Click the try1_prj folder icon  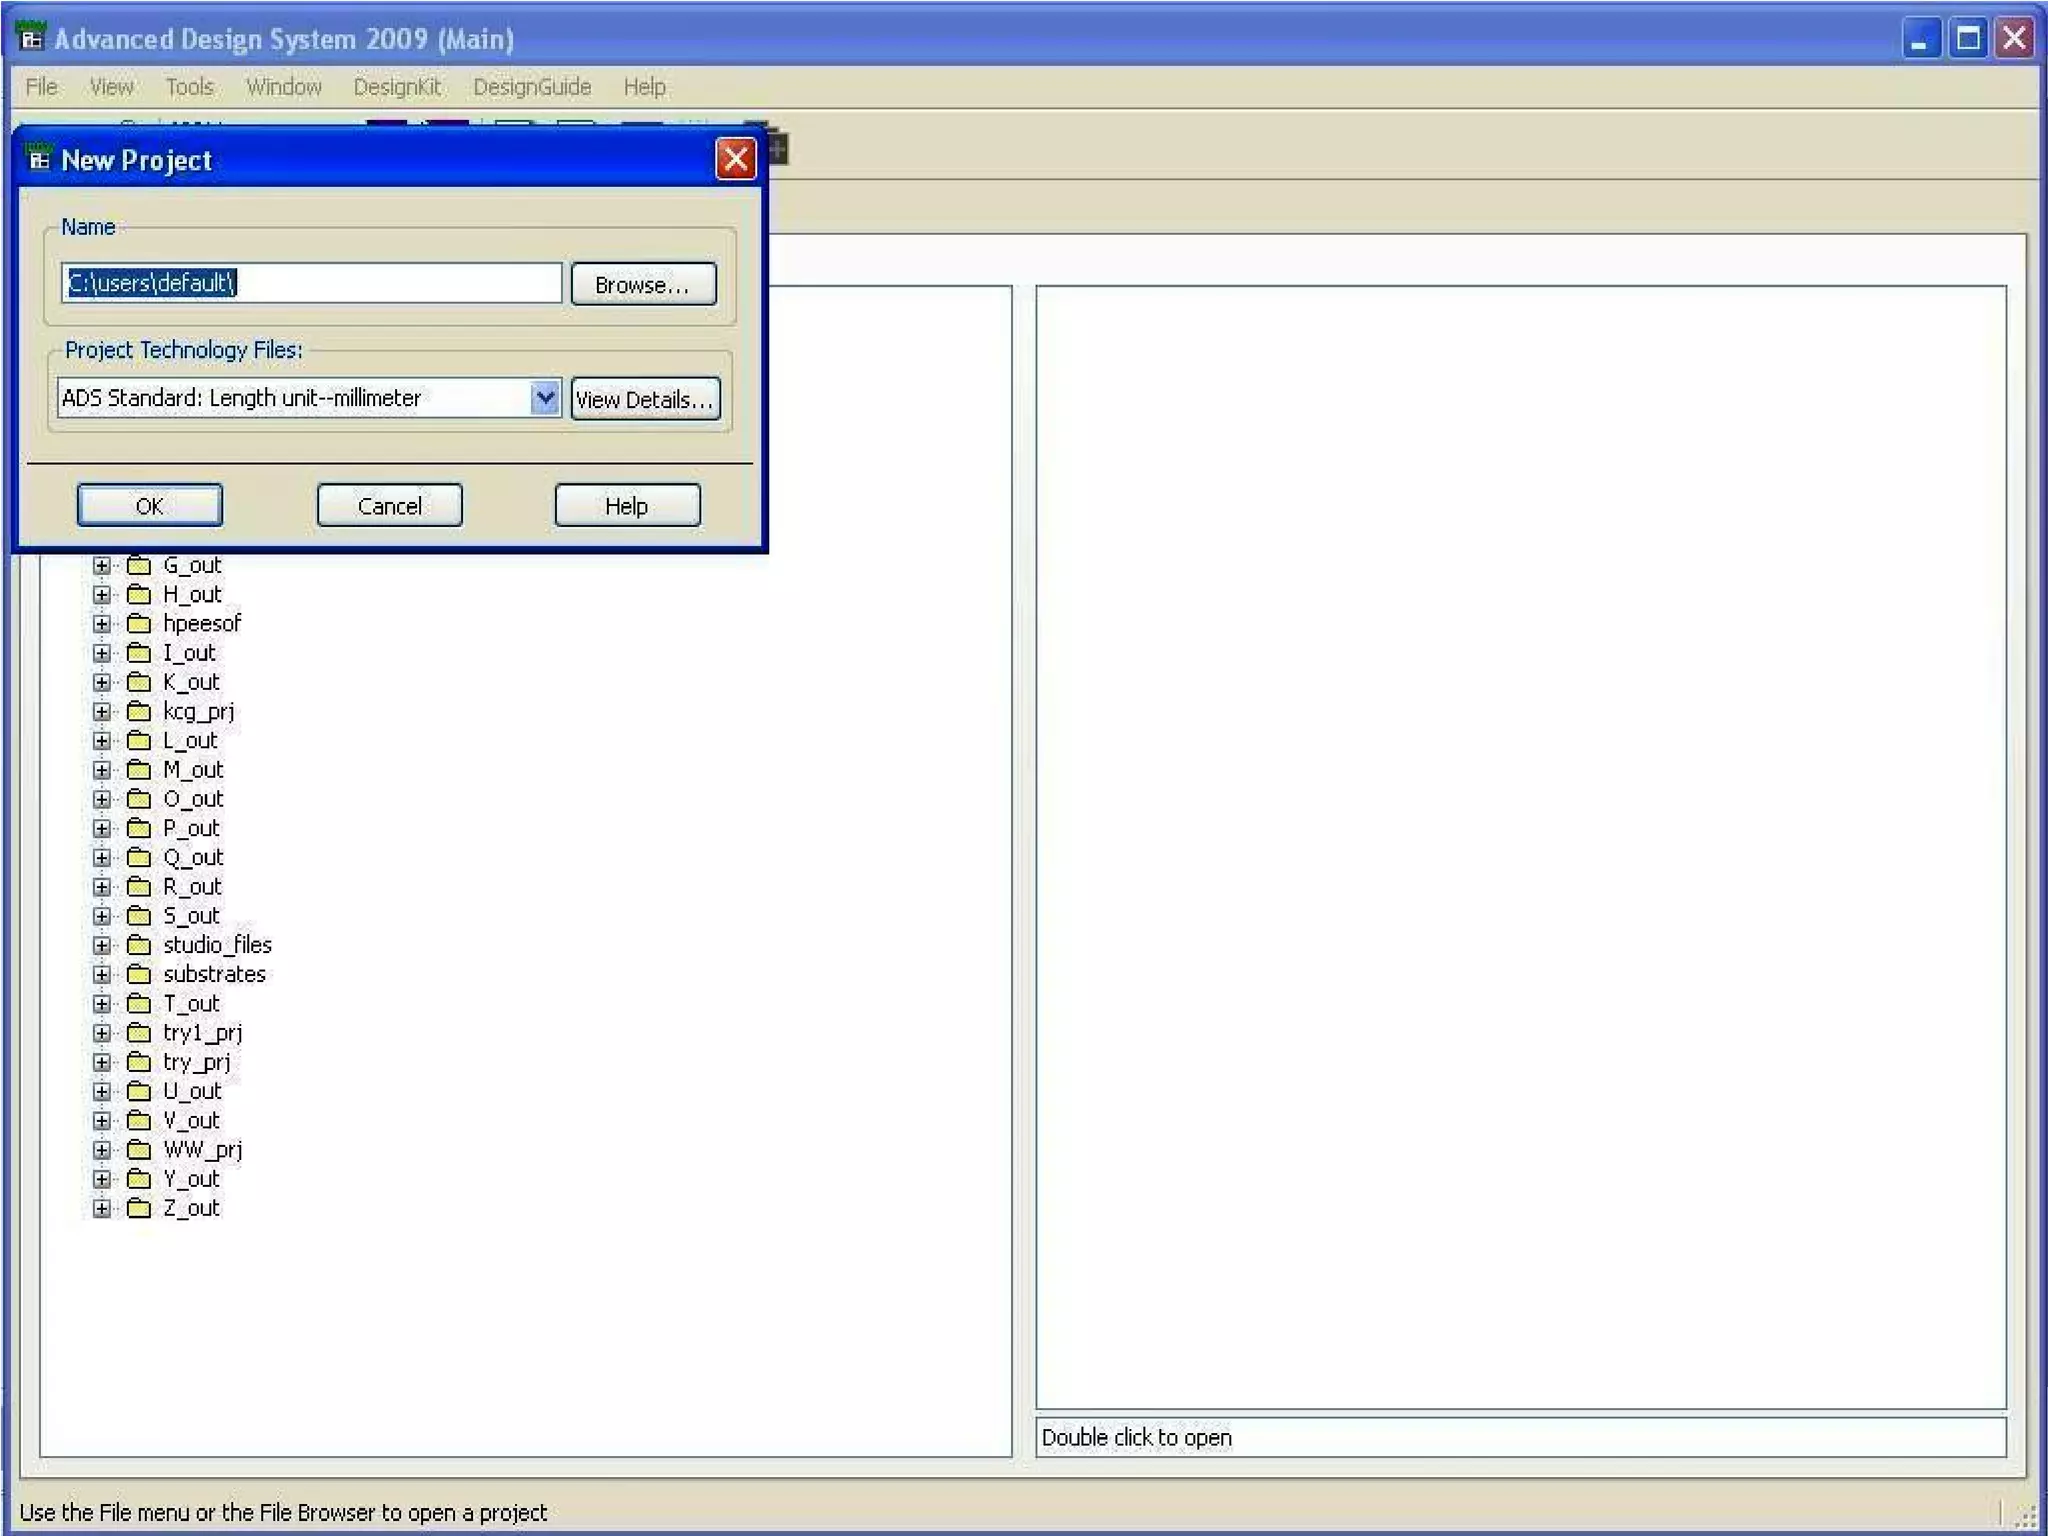(x=139, y=1033)
